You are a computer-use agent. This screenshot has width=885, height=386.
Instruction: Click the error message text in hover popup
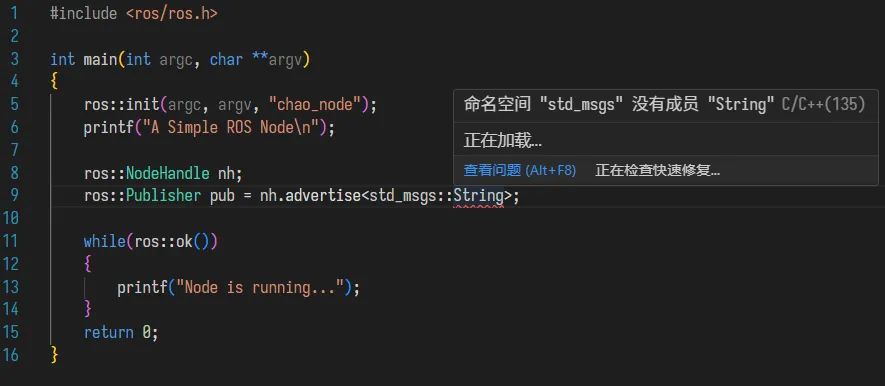coord(619,104)
